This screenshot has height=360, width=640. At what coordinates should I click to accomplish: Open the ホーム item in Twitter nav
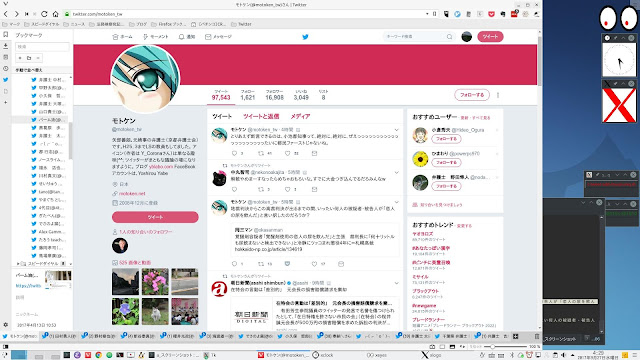point(122,37)
